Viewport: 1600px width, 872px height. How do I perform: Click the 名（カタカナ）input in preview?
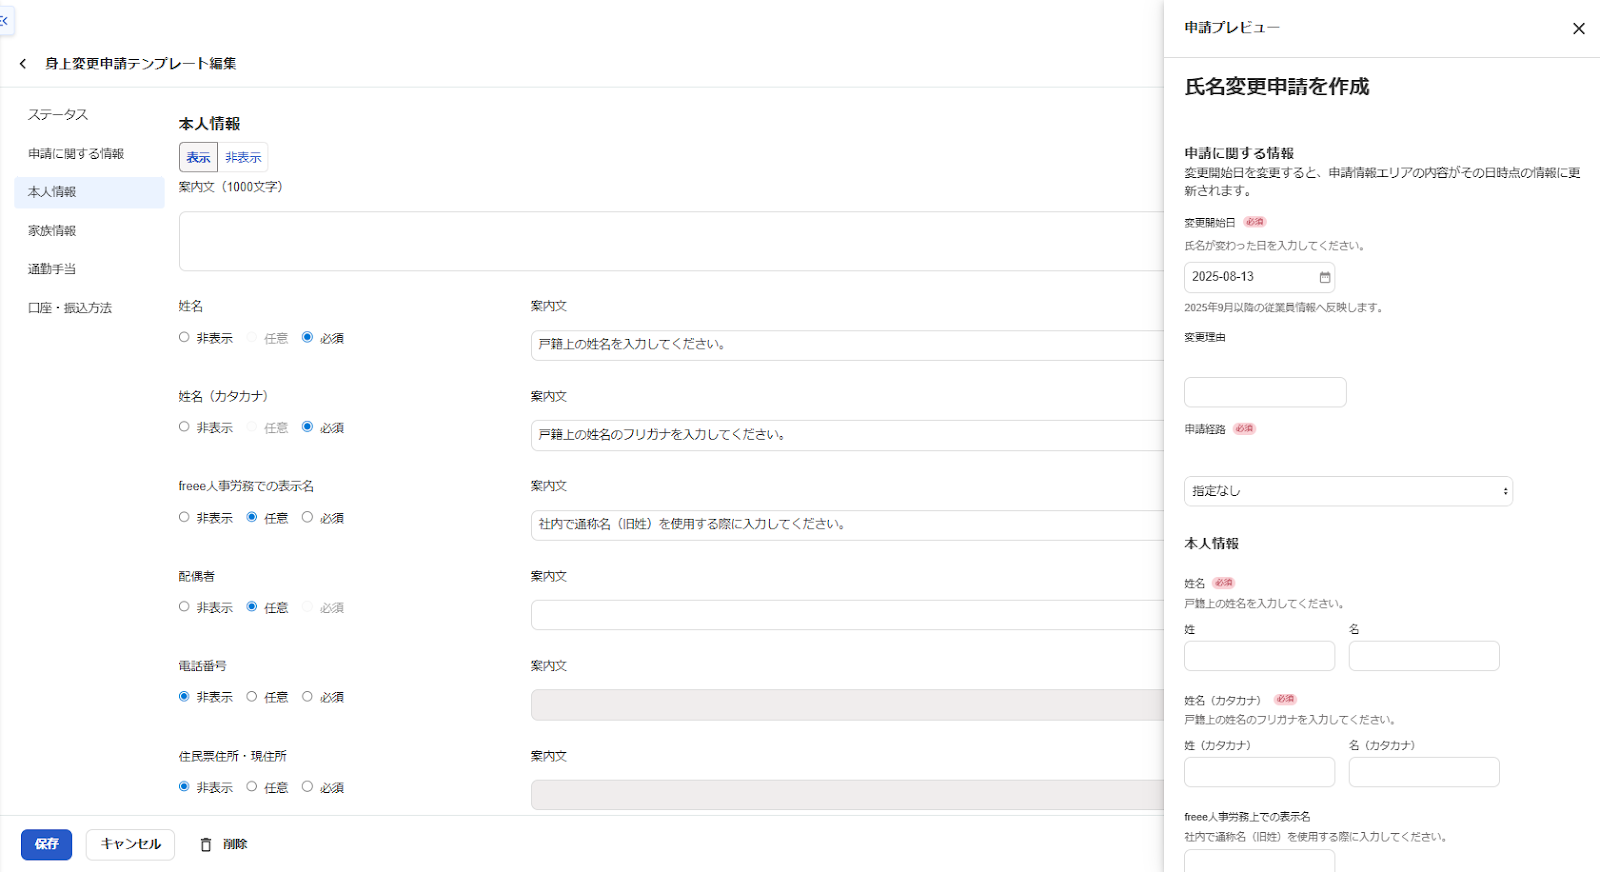click(x=1424, y=772)
